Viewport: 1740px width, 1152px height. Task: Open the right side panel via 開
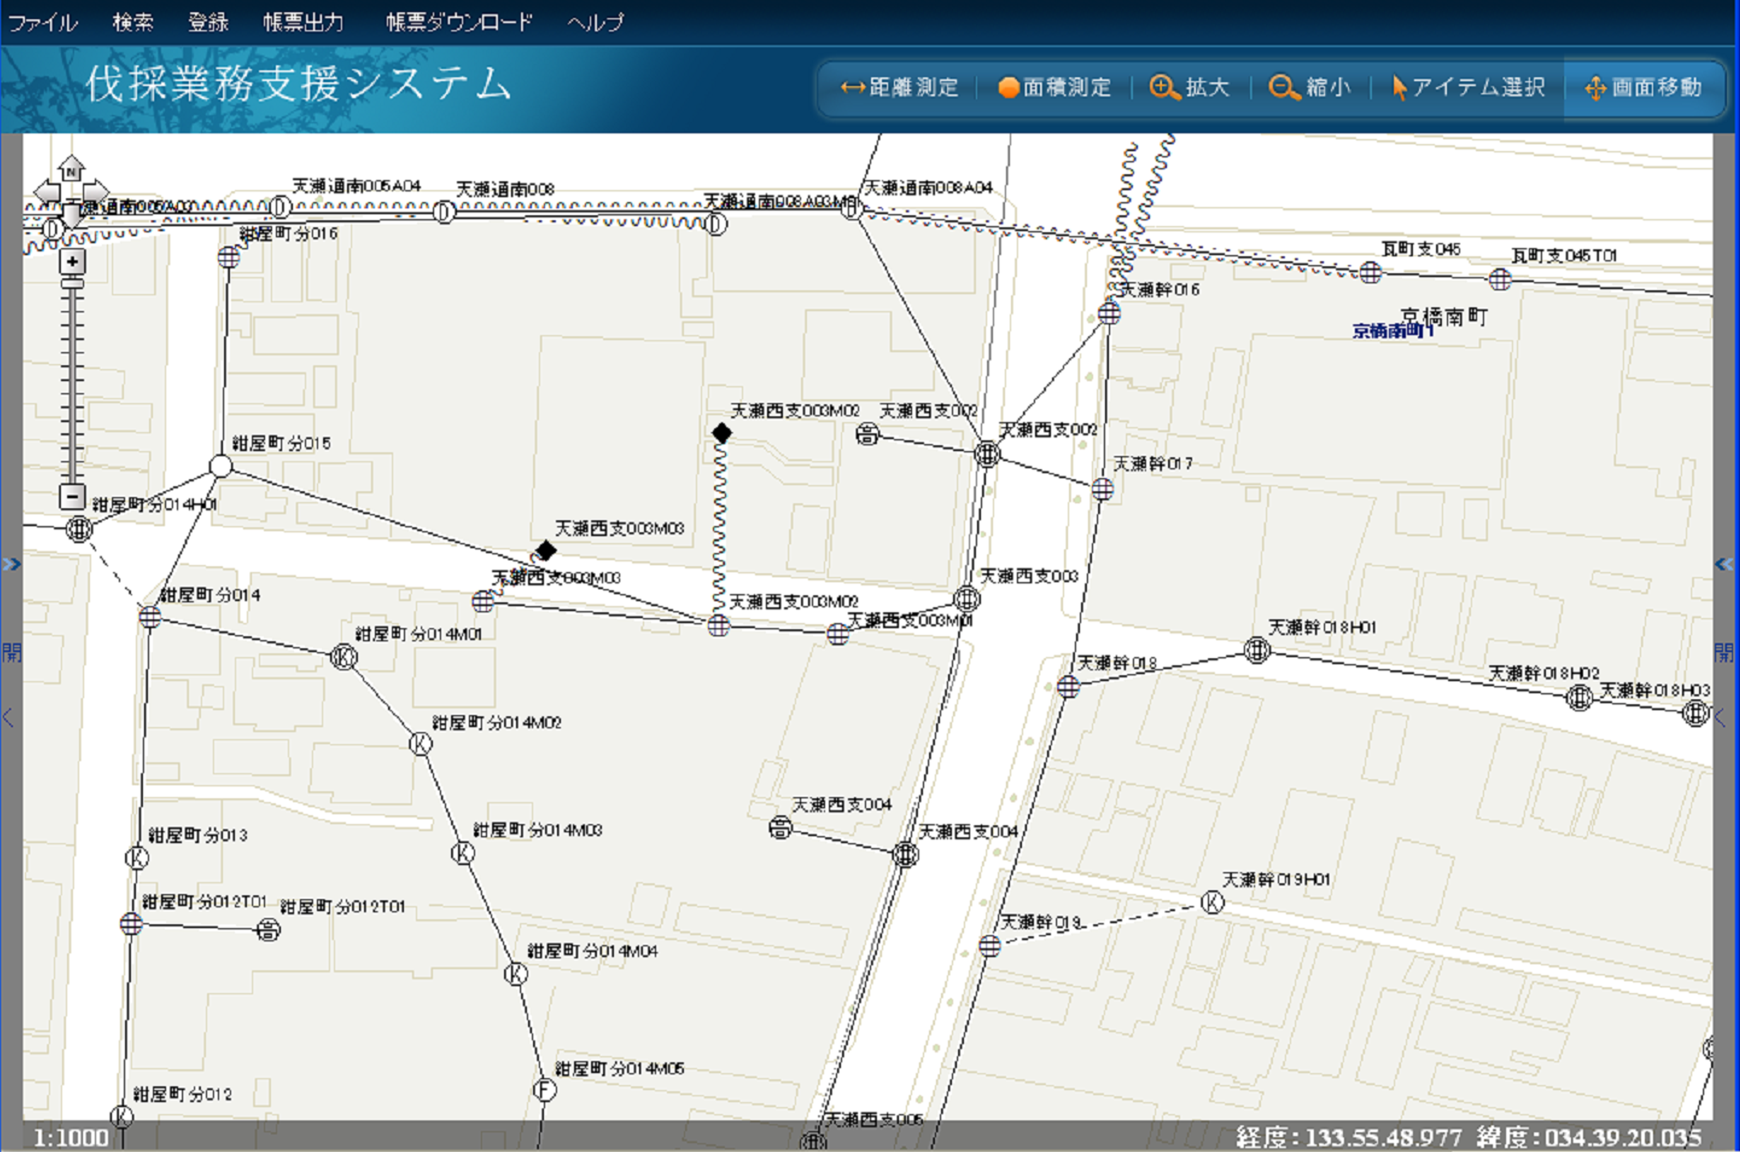tap(1725, 653)
